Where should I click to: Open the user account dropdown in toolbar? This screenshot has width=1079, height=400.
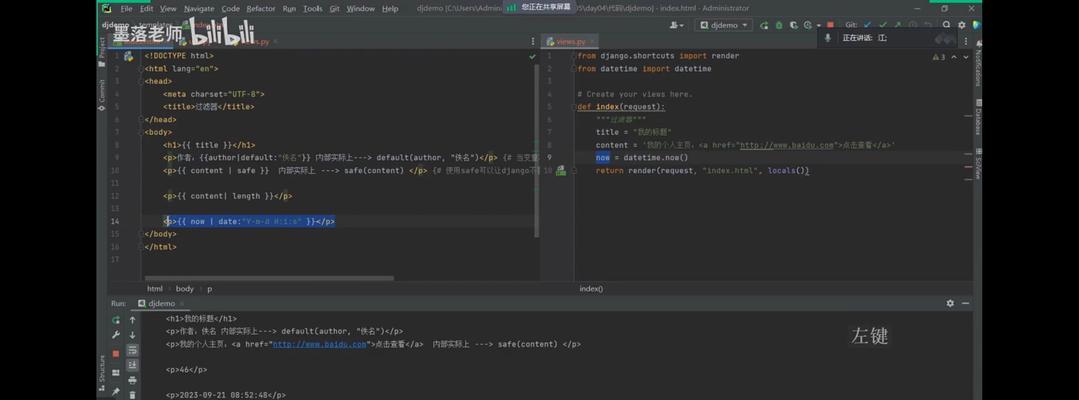(677, 25)
